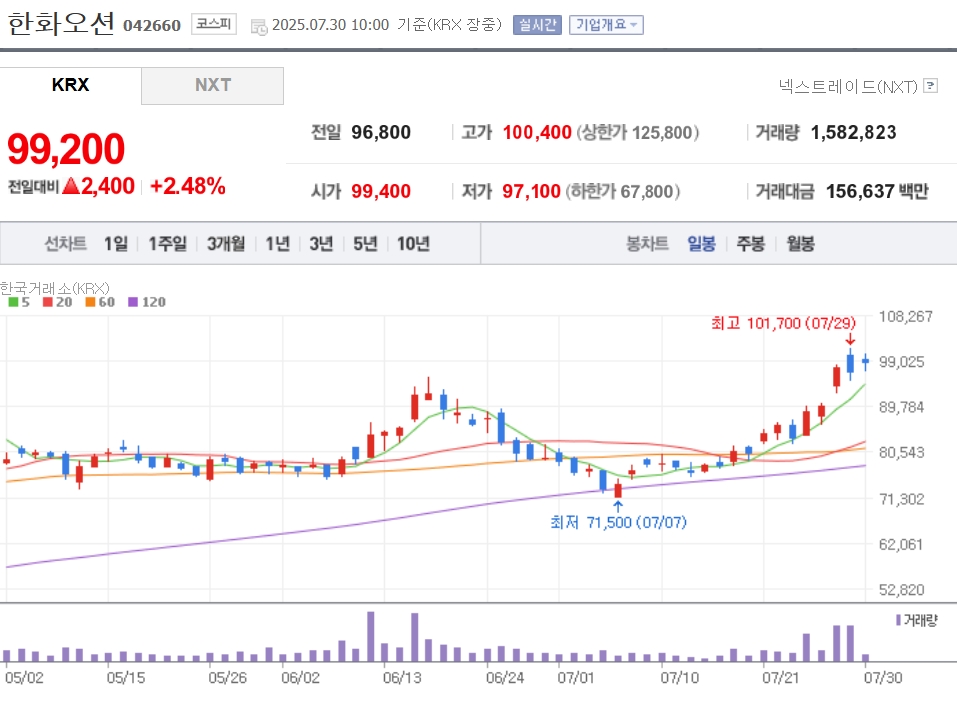This screenshot has height=708, width=957.
Task: Click the green 5-day moving average swatch
Action: click(x=13, y=302)
